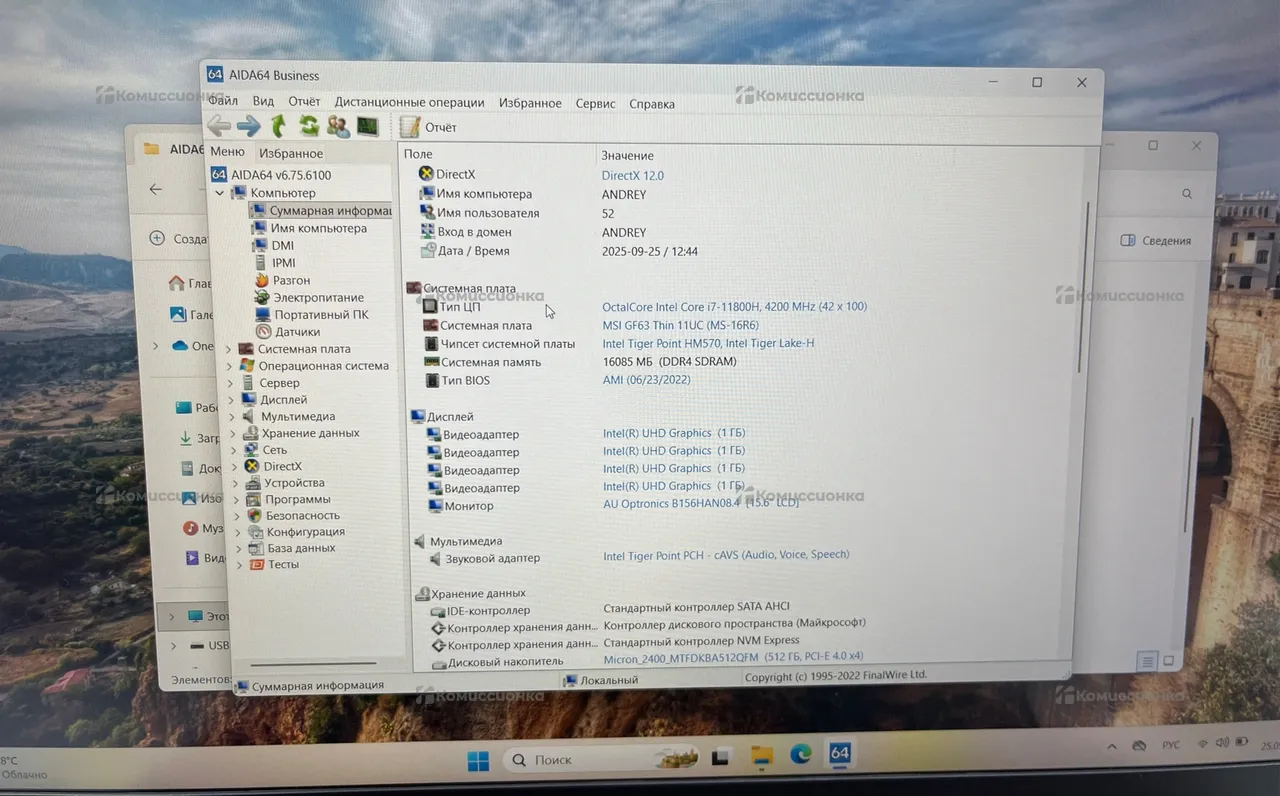Select the Датчики tree item
Image resolution: width=1280 pixels, height=796 pixels.
click(x=298, y=331)
